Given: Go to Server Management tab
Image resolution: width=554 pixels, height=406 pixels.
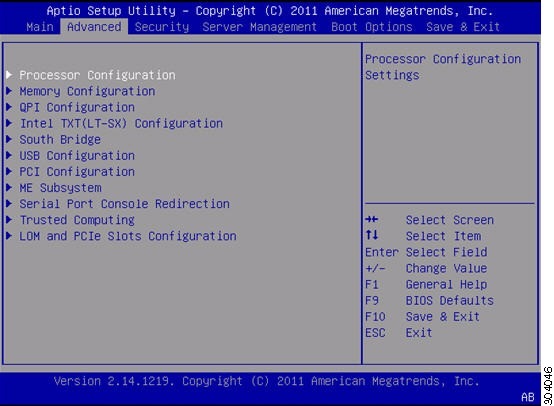Looking at the screenshot, I should tap(259, 27).
